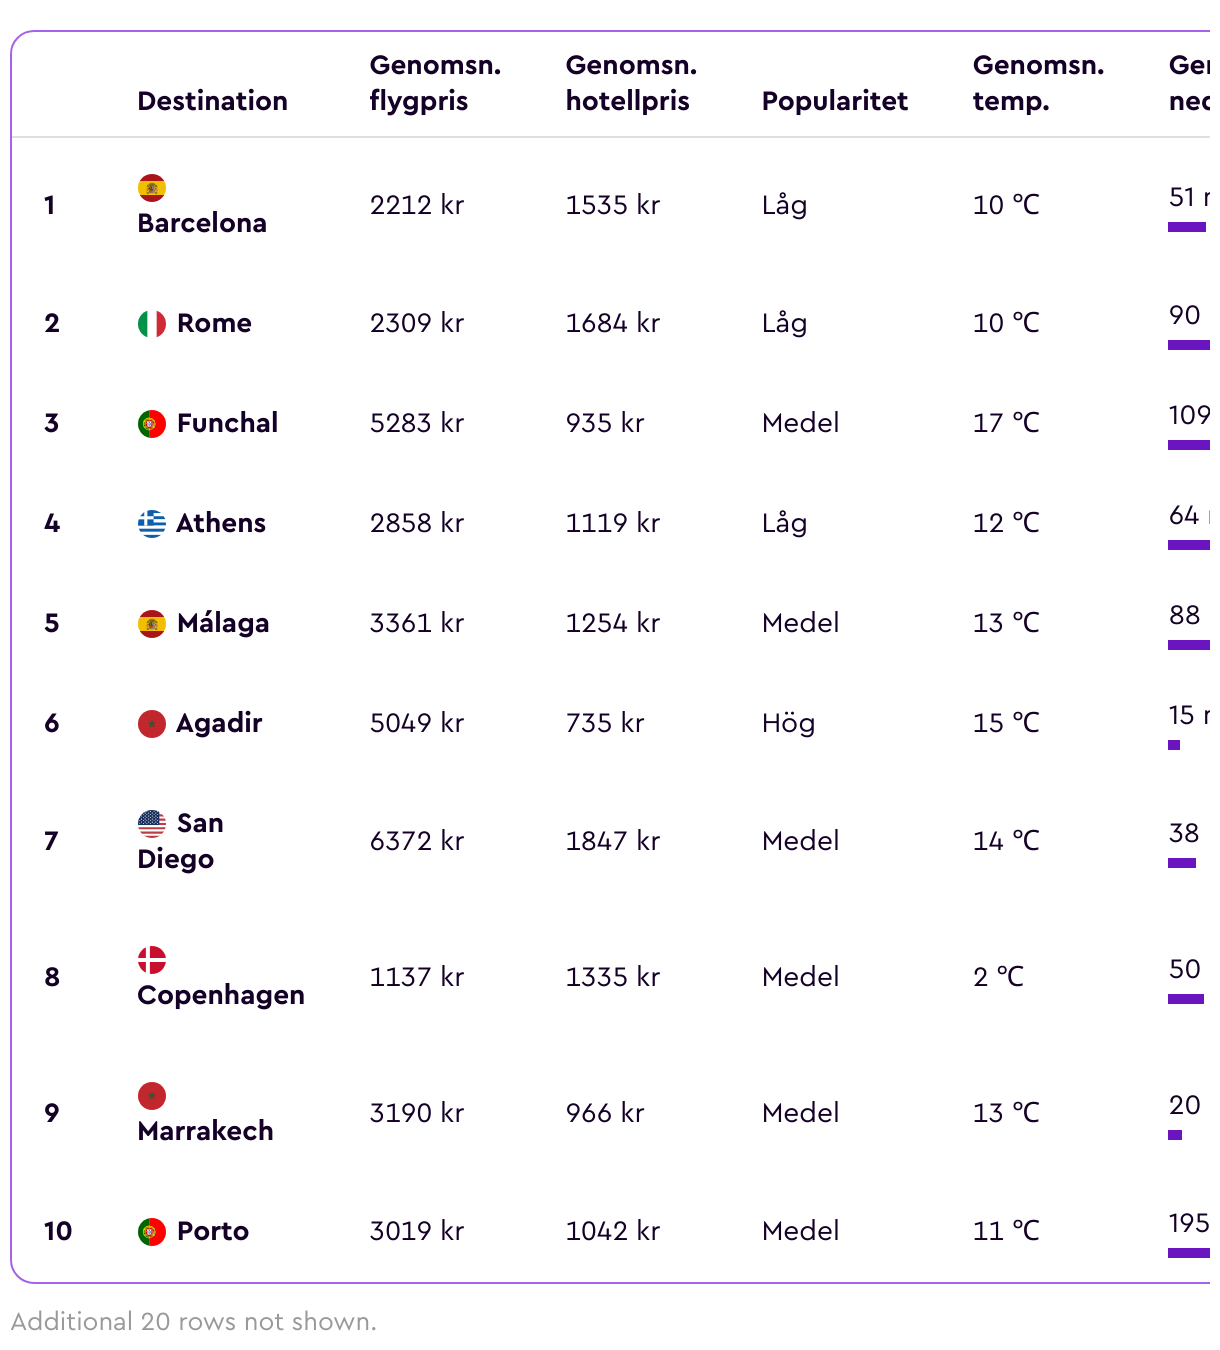Click the San Diego flight price 6372 kr
Image resolution: width=1220 pixels, height=1350 pixels.
pos(417,841)
